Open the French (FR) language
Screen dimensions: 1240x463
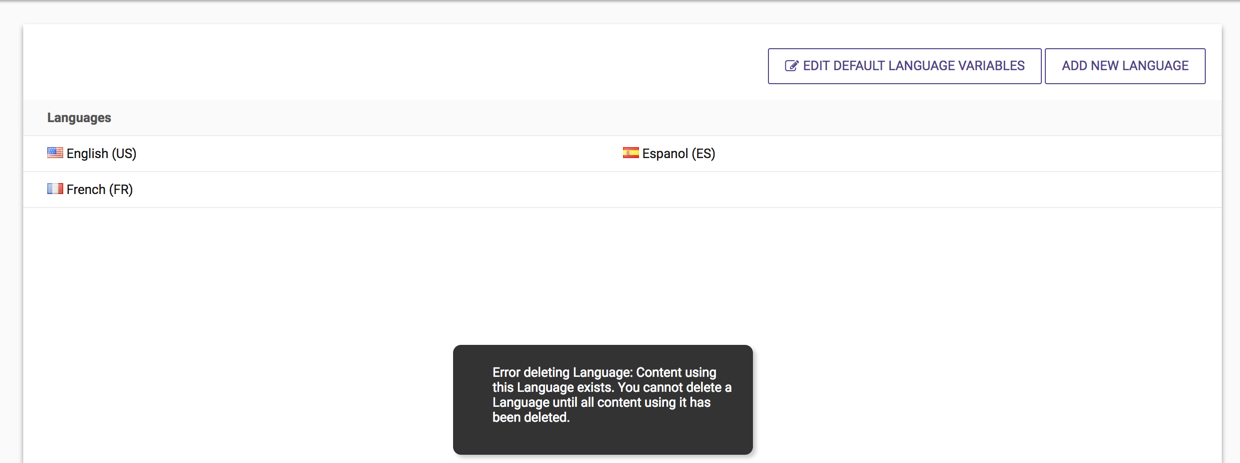99,190
